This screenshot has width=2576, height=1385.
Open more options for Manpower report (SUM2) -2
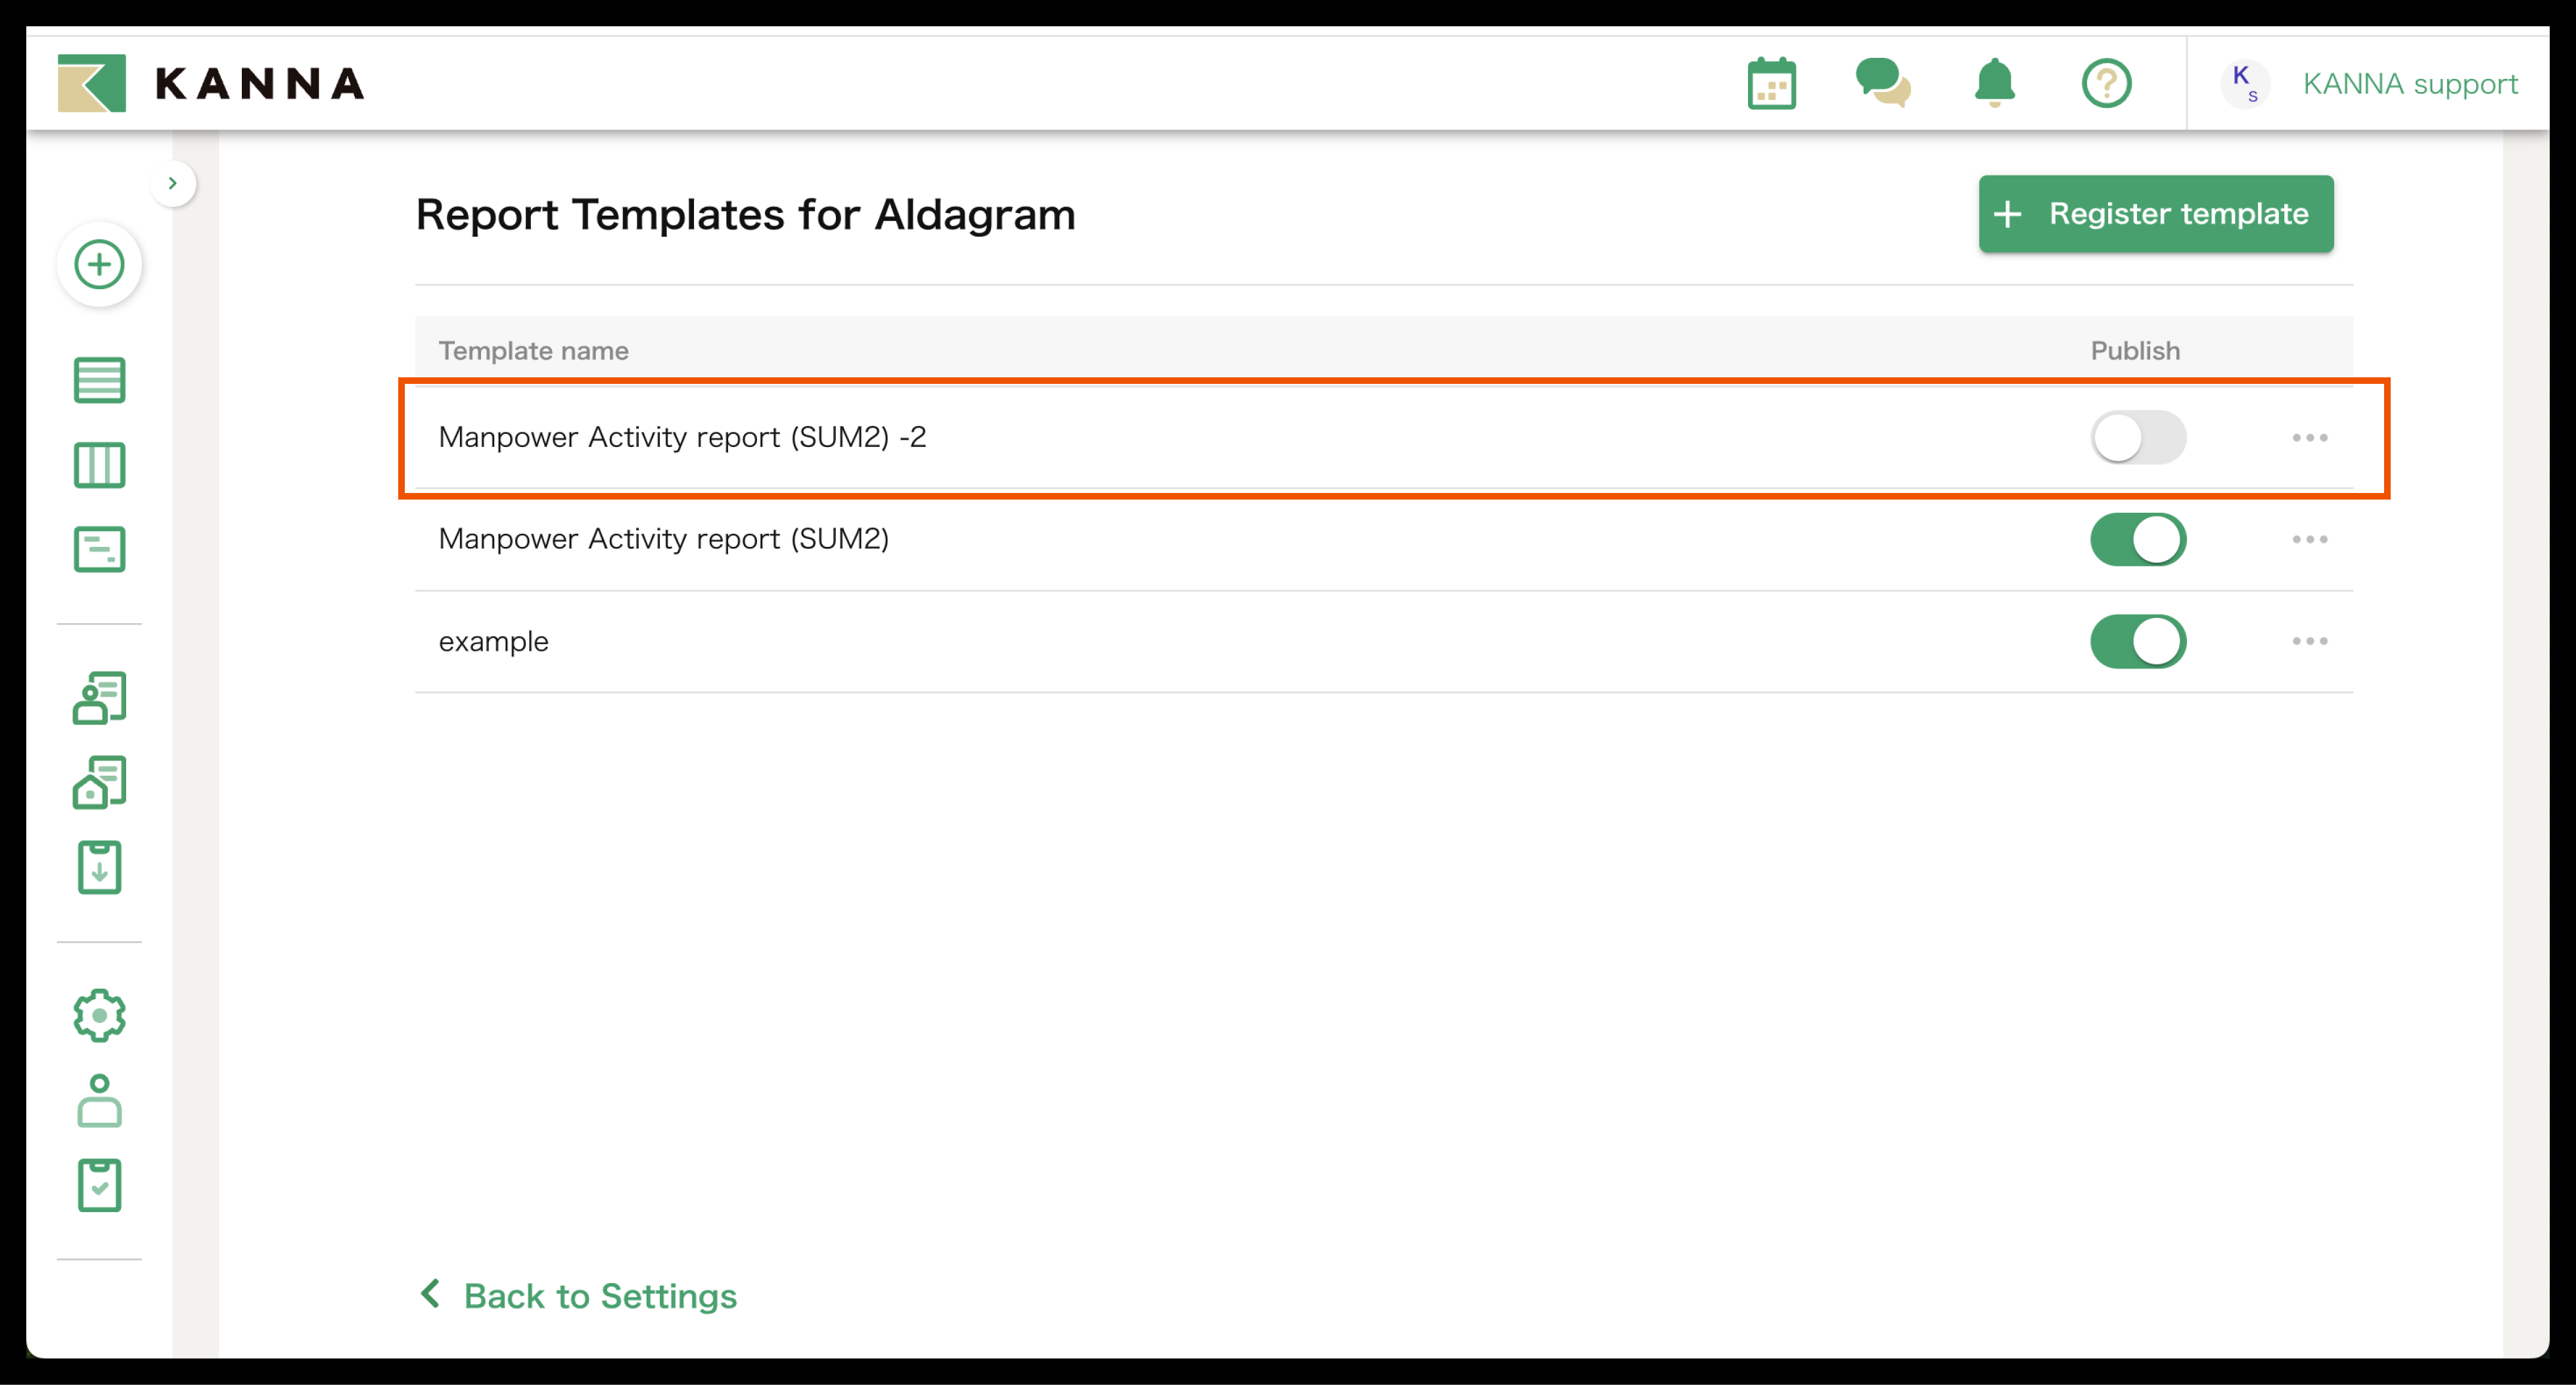click(2309, 438)
